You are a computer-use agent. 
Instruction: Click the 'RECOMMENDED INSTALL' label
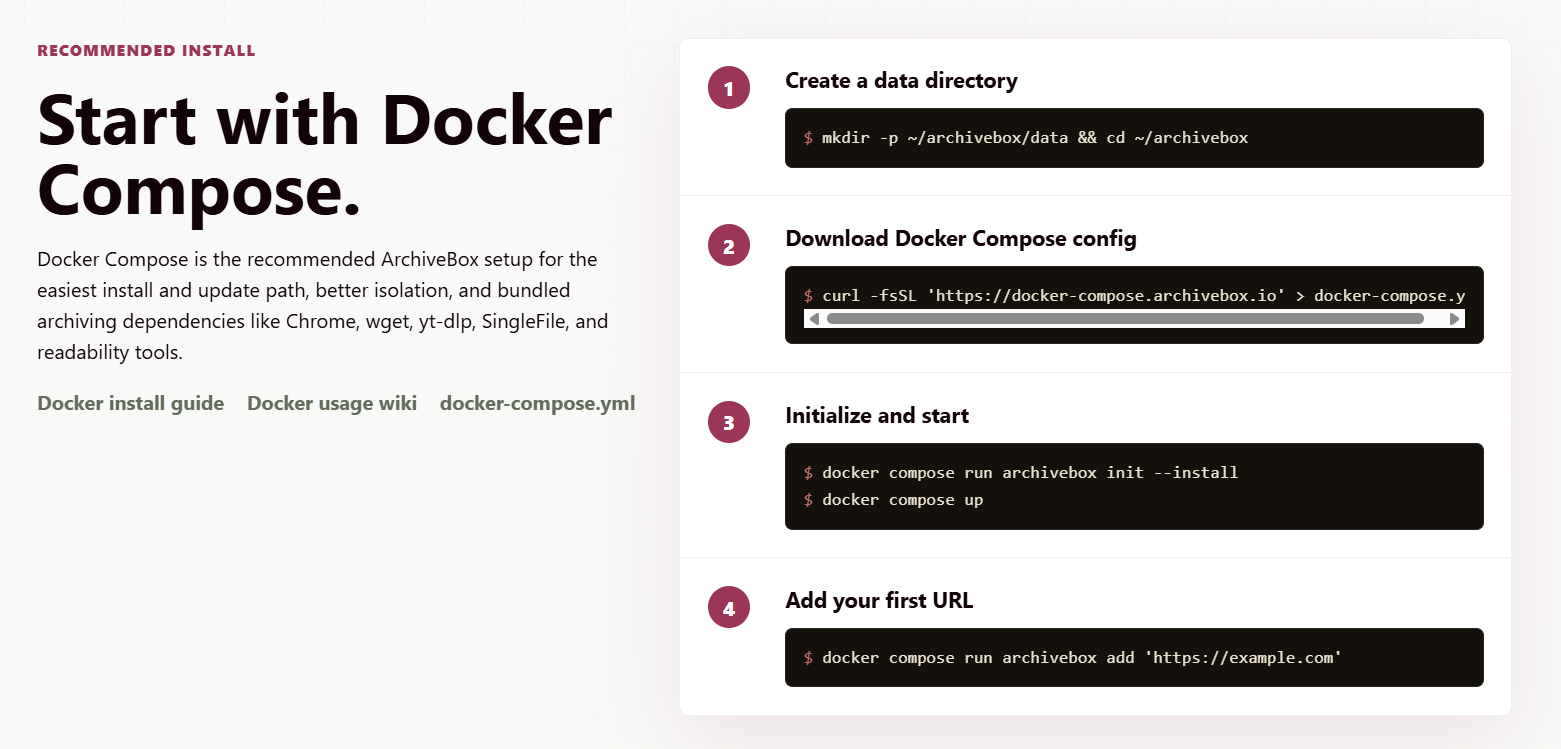pyautogui.click(x=146, y=50)
